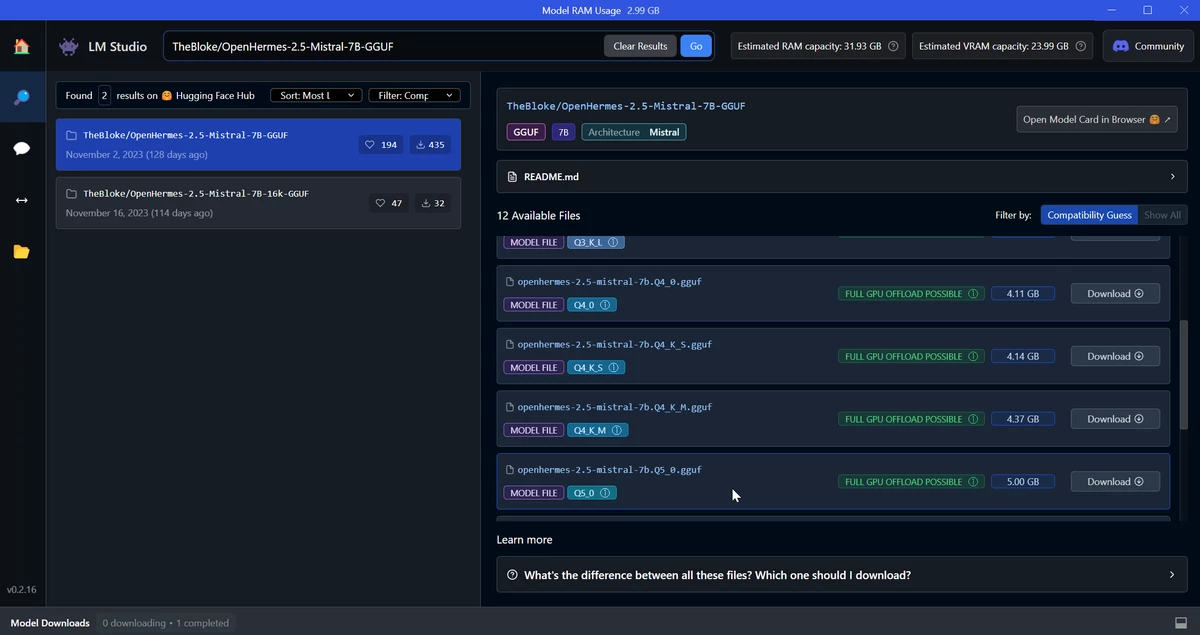Screen dimensions: 1200x635
Task: Download the Q4_K_M gguf file
Action: coord(1115,419)
